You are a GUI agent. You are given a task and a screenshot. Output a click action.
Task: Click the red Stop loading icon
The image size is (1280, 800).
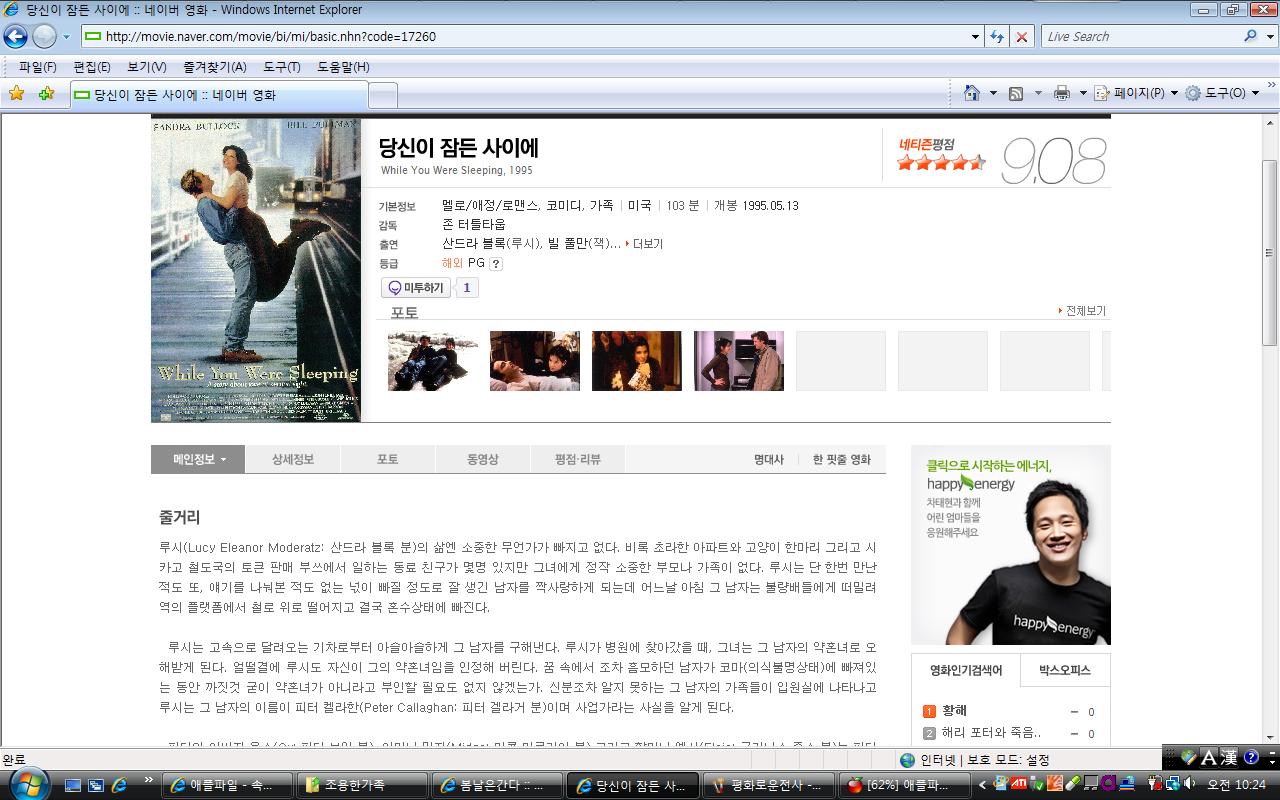click(x=1021, y=37)
